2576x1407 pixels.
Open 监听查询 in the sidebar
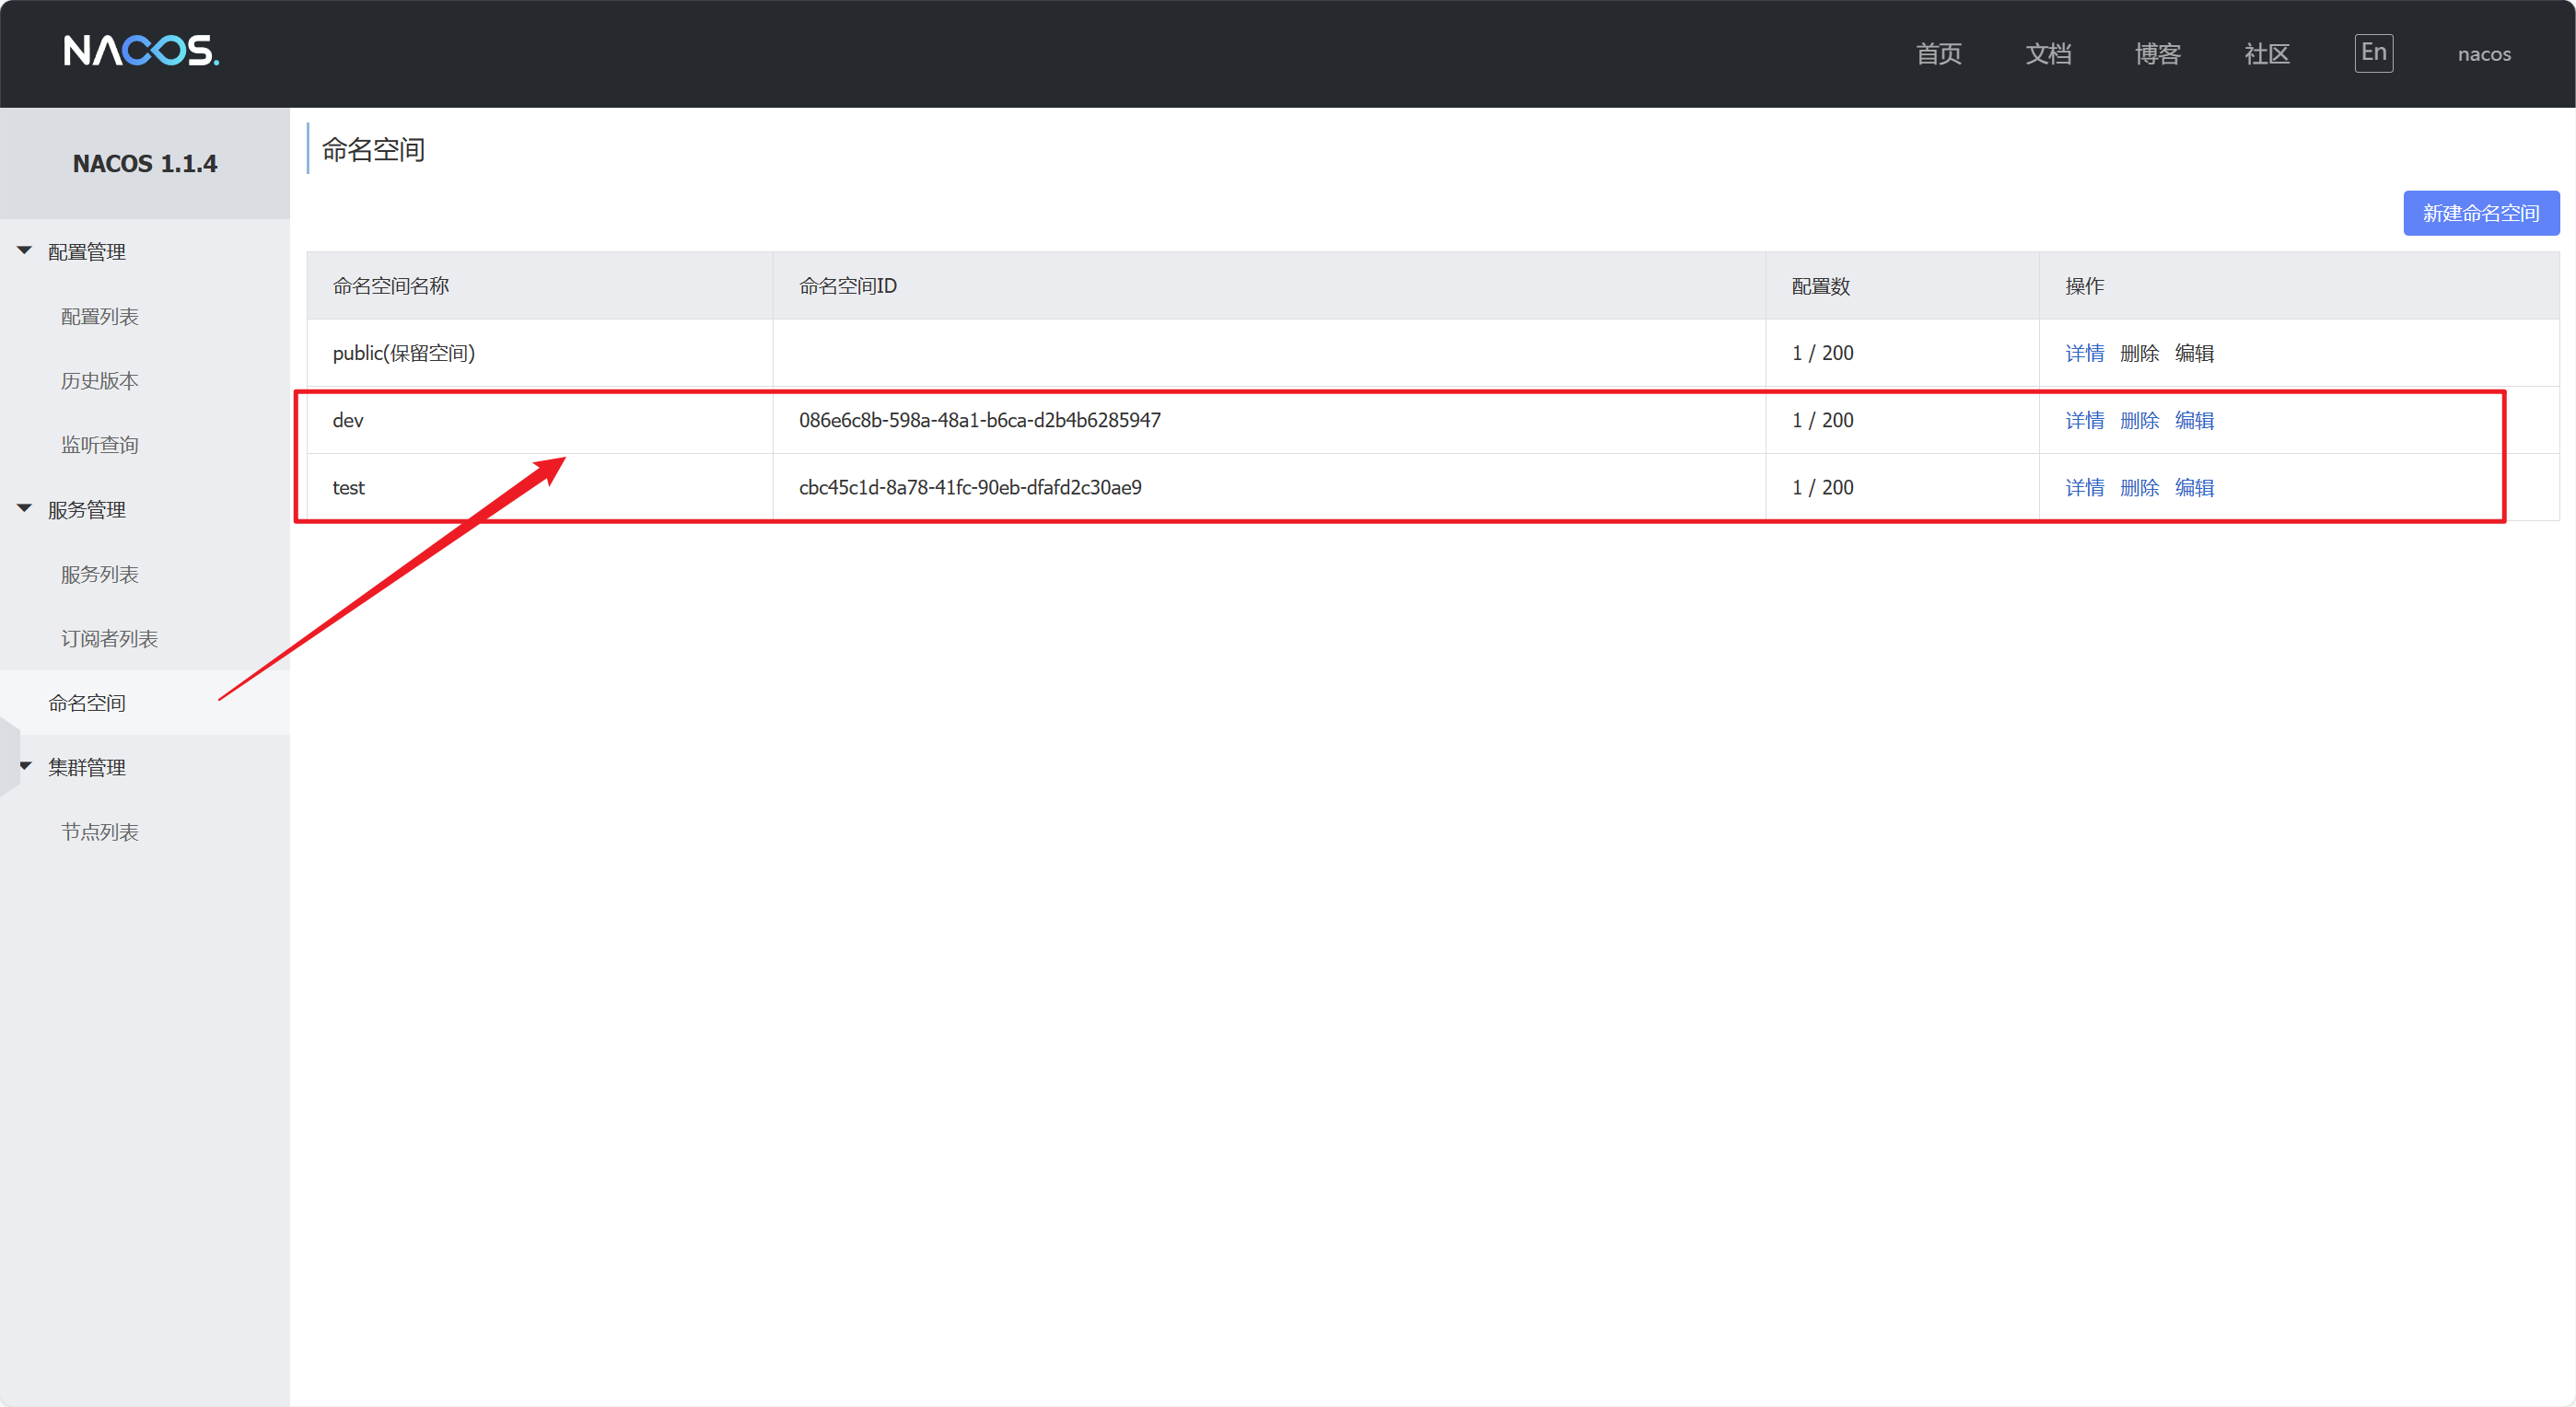coord(100,445)
